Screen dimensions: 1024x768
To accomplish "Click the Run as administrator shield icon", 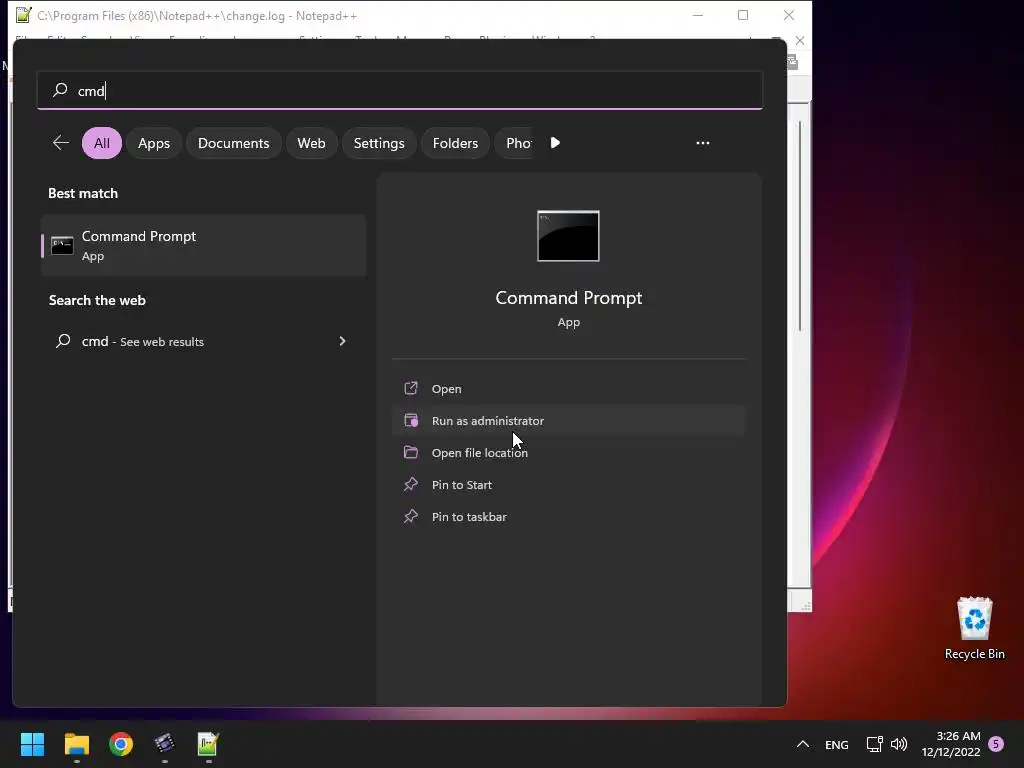I will click(411, 420).
